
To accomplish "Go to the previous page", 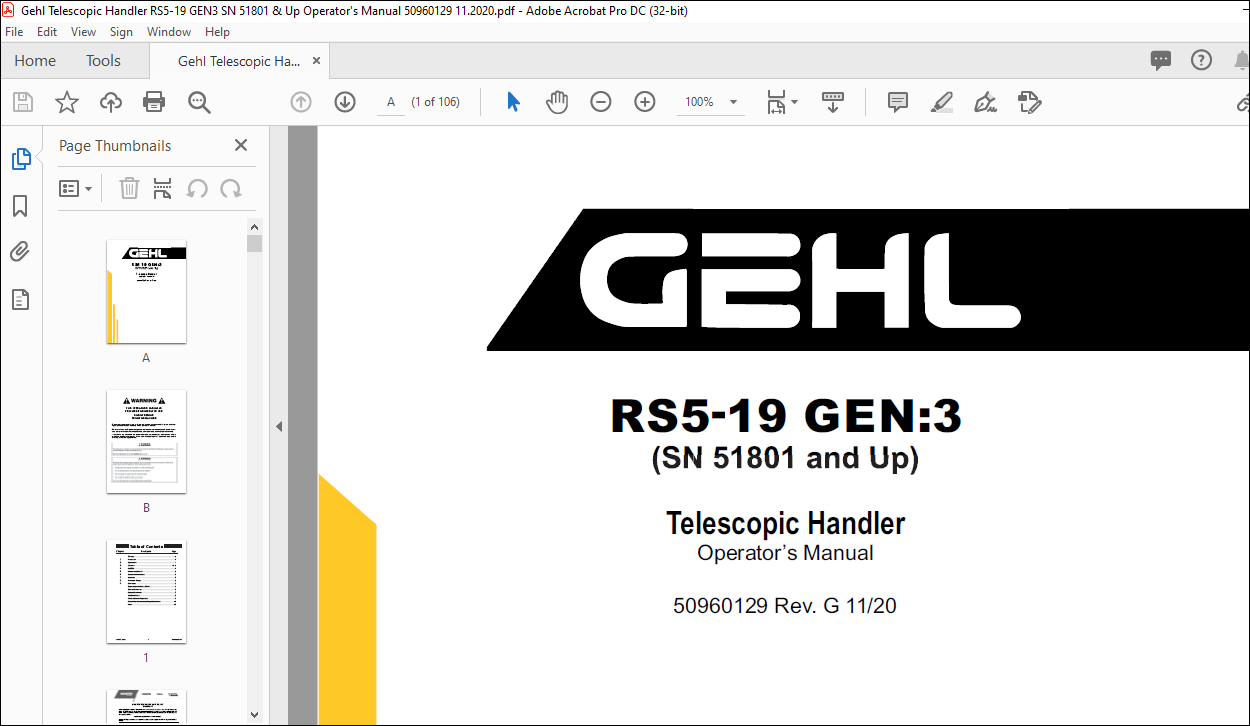I will click(301, 102).
